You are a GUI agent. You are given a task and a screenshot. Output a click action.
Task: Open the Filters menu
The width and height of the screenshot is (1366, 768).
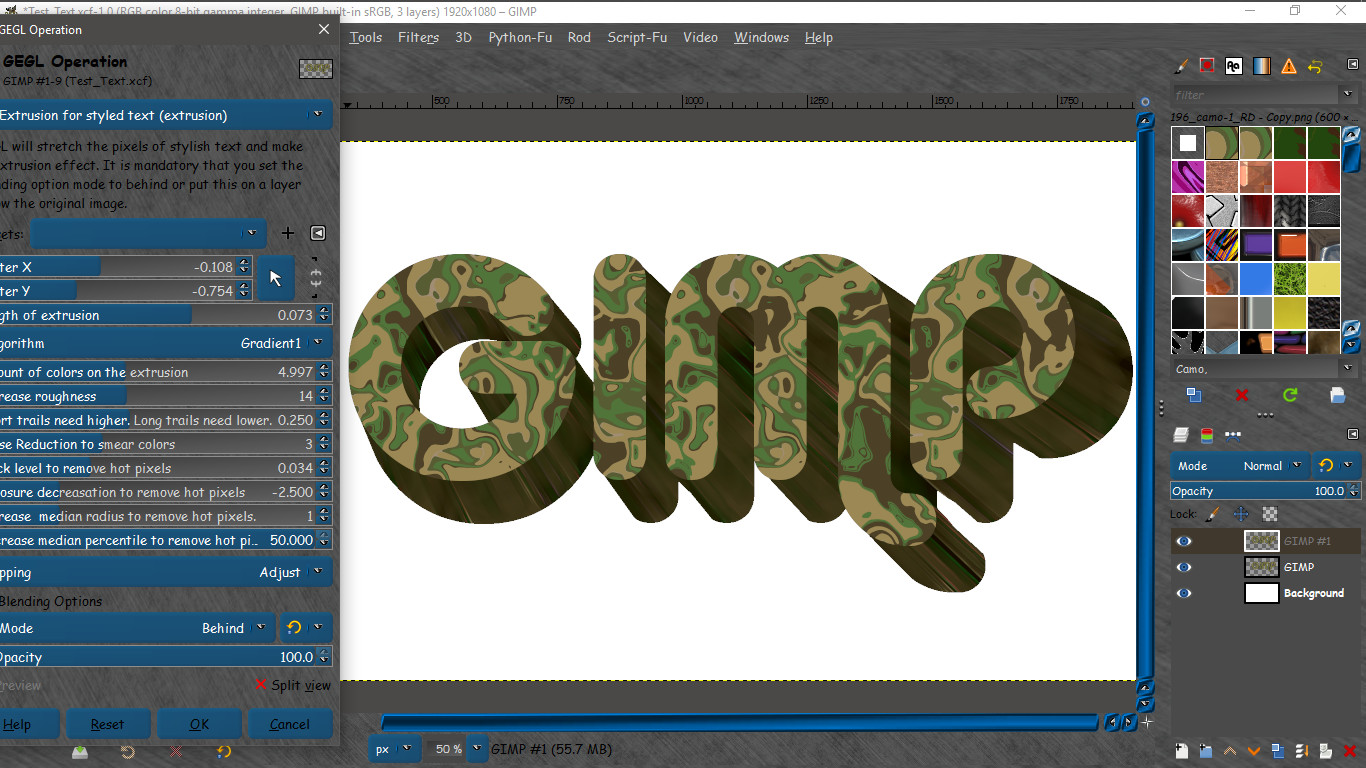point(418,38)
